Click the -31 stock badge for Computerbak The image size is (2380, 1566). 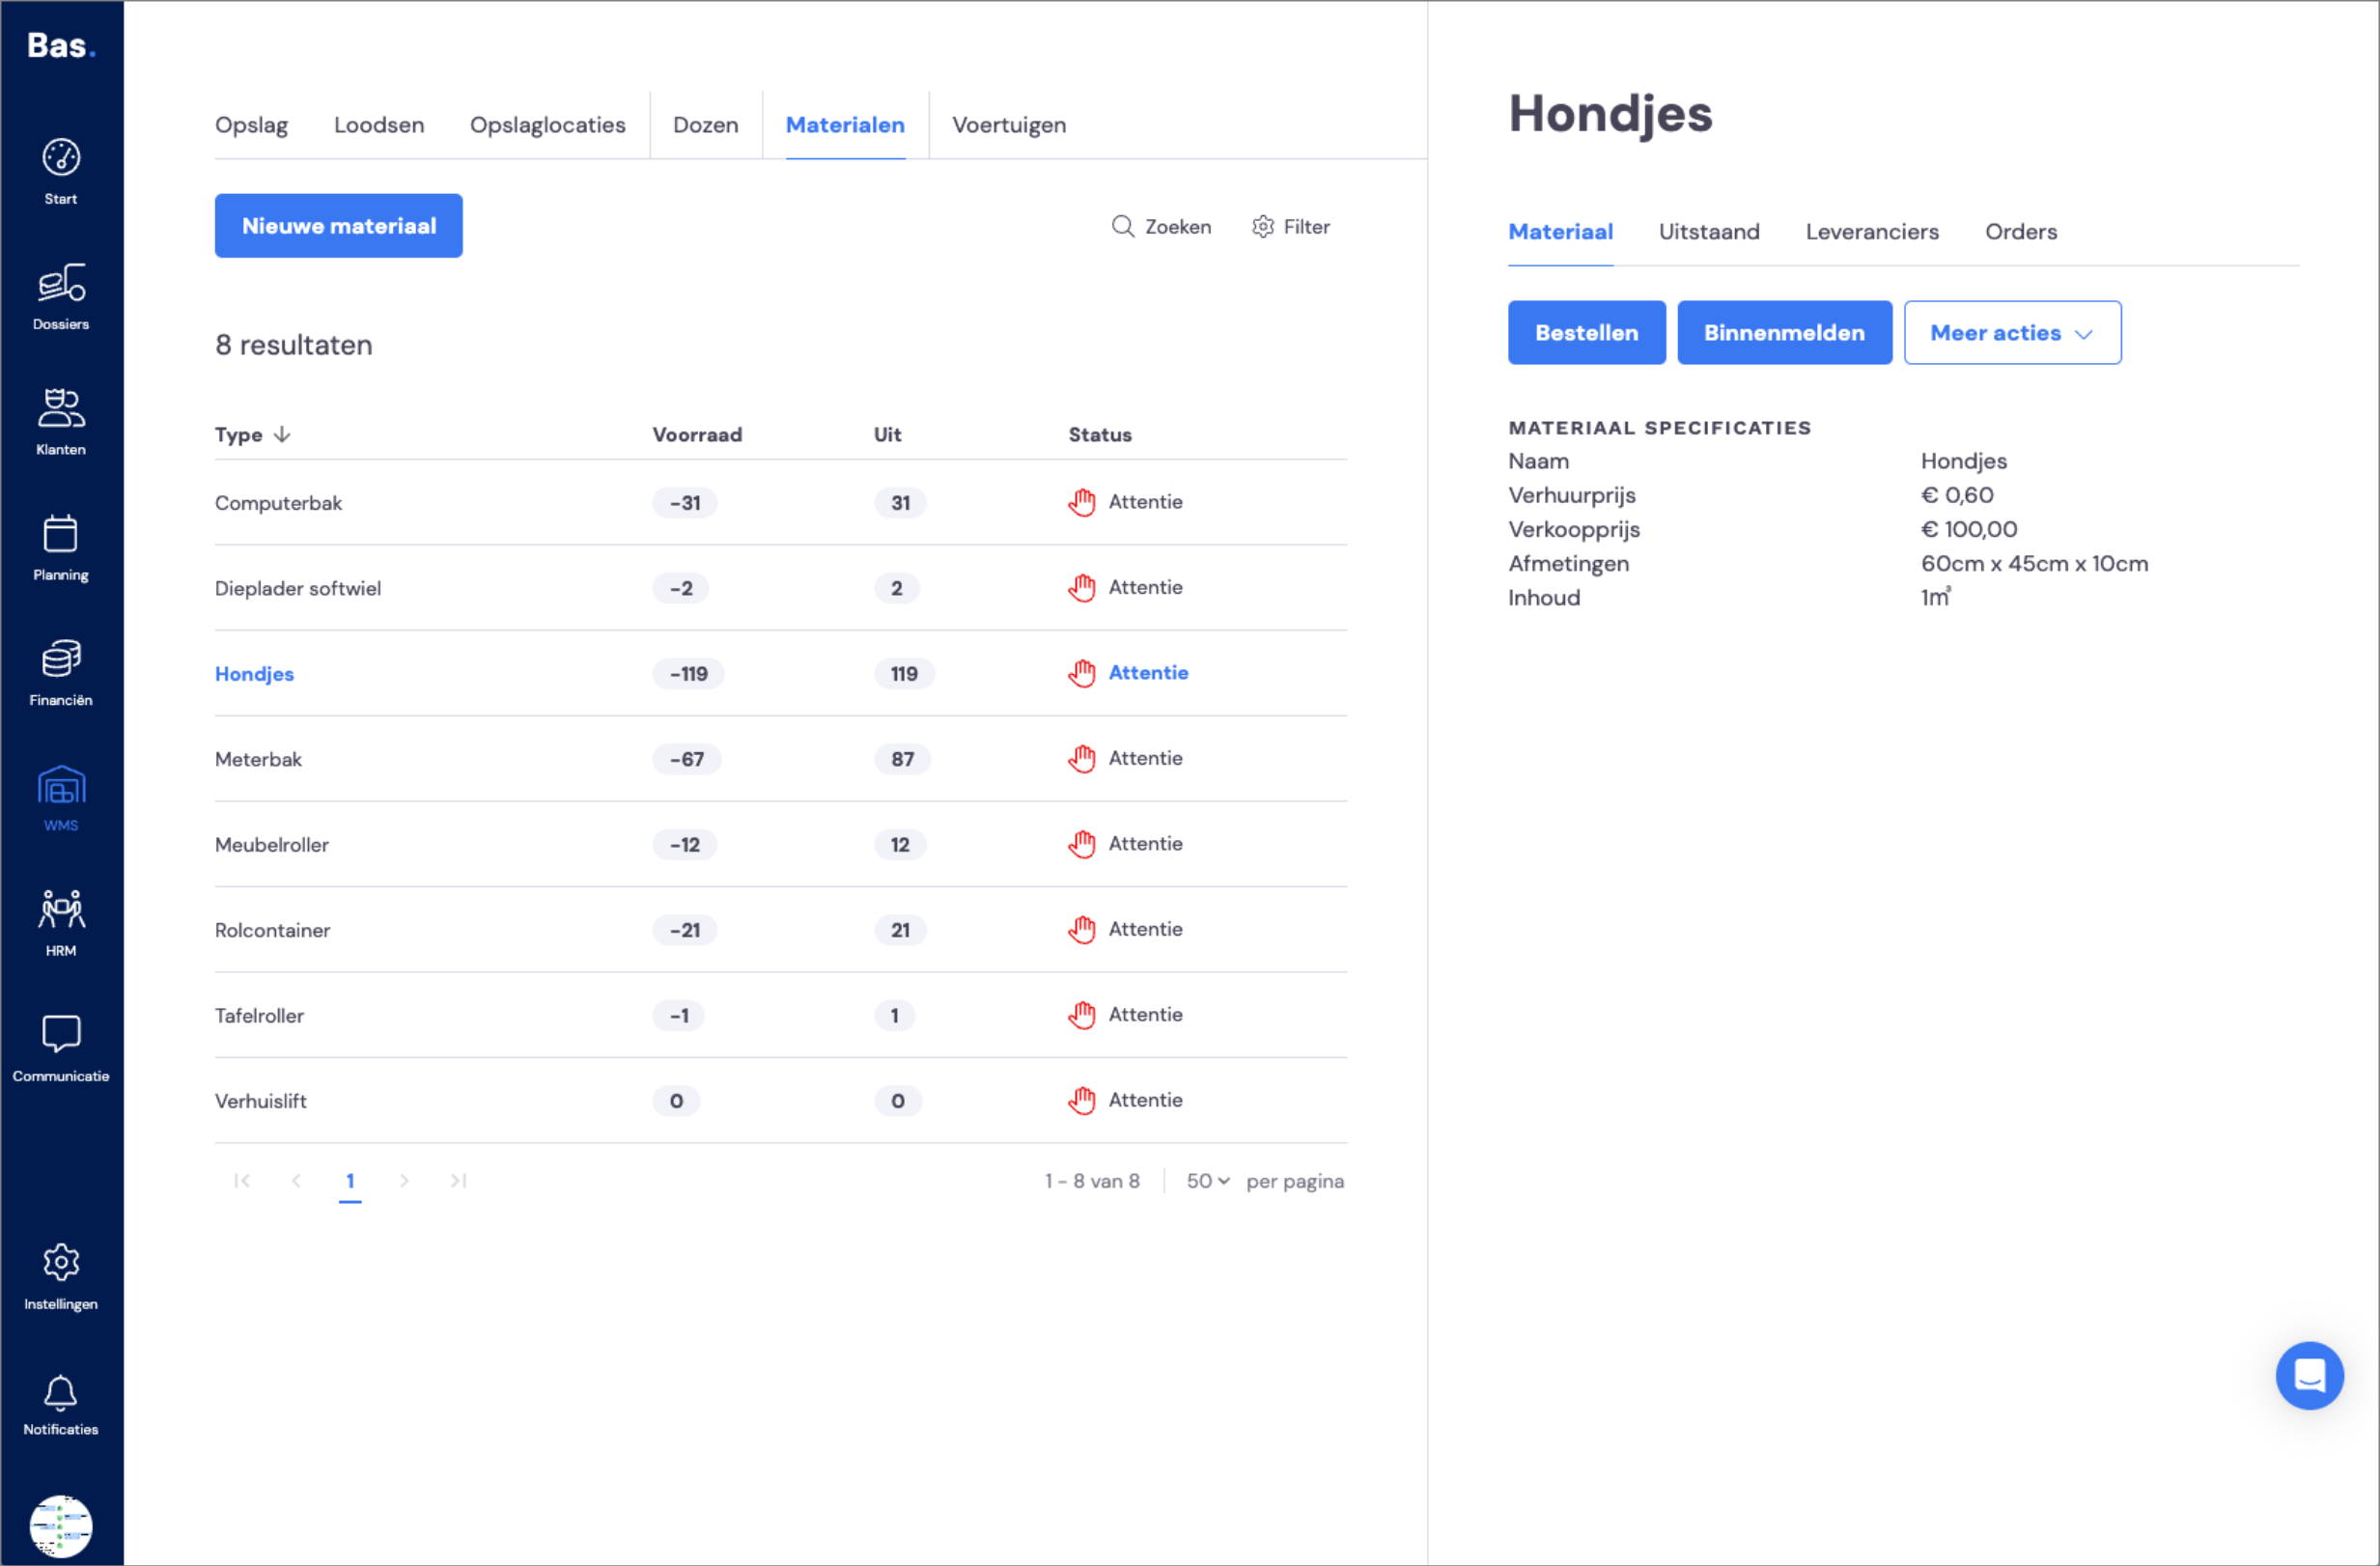pos(684,502)
